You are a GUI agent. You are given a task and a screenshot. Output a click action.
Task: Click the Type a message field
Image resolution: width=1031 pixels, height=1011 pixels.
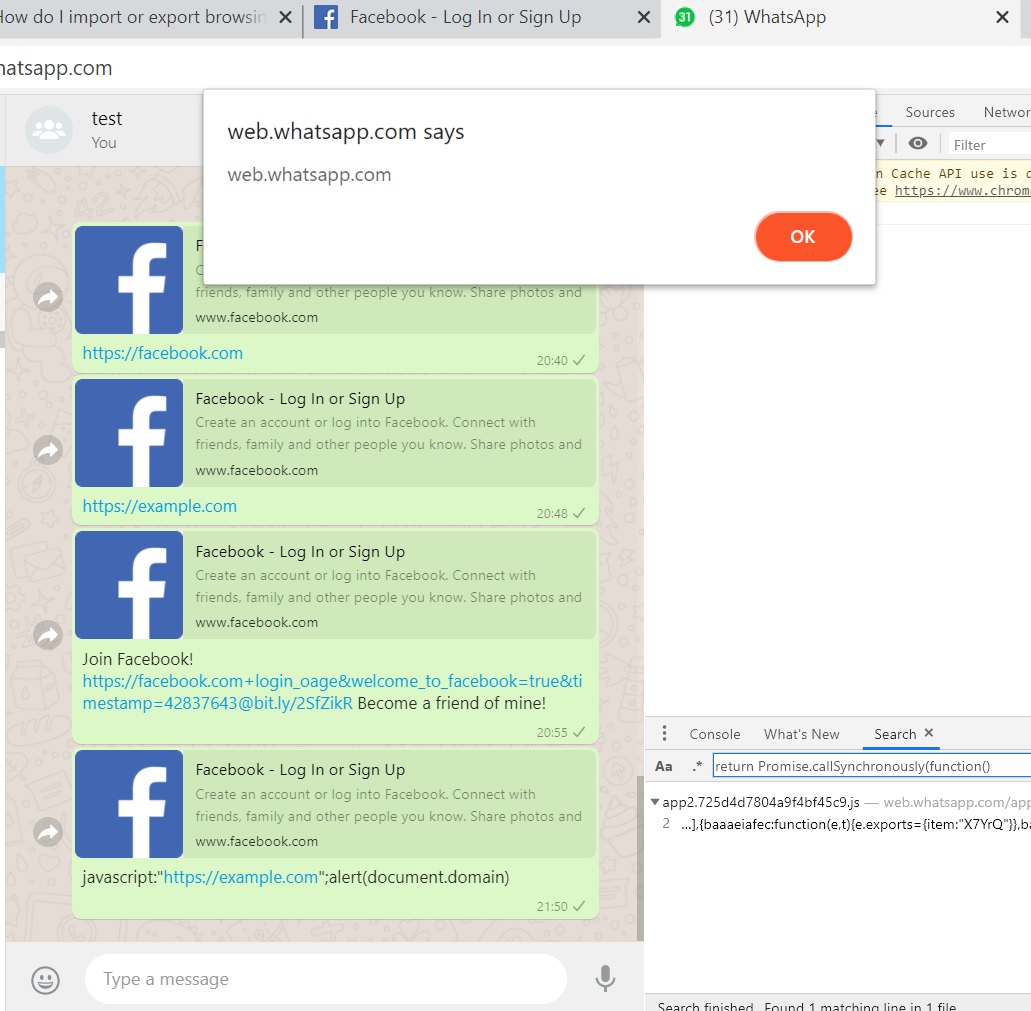[x=325, y=979]
